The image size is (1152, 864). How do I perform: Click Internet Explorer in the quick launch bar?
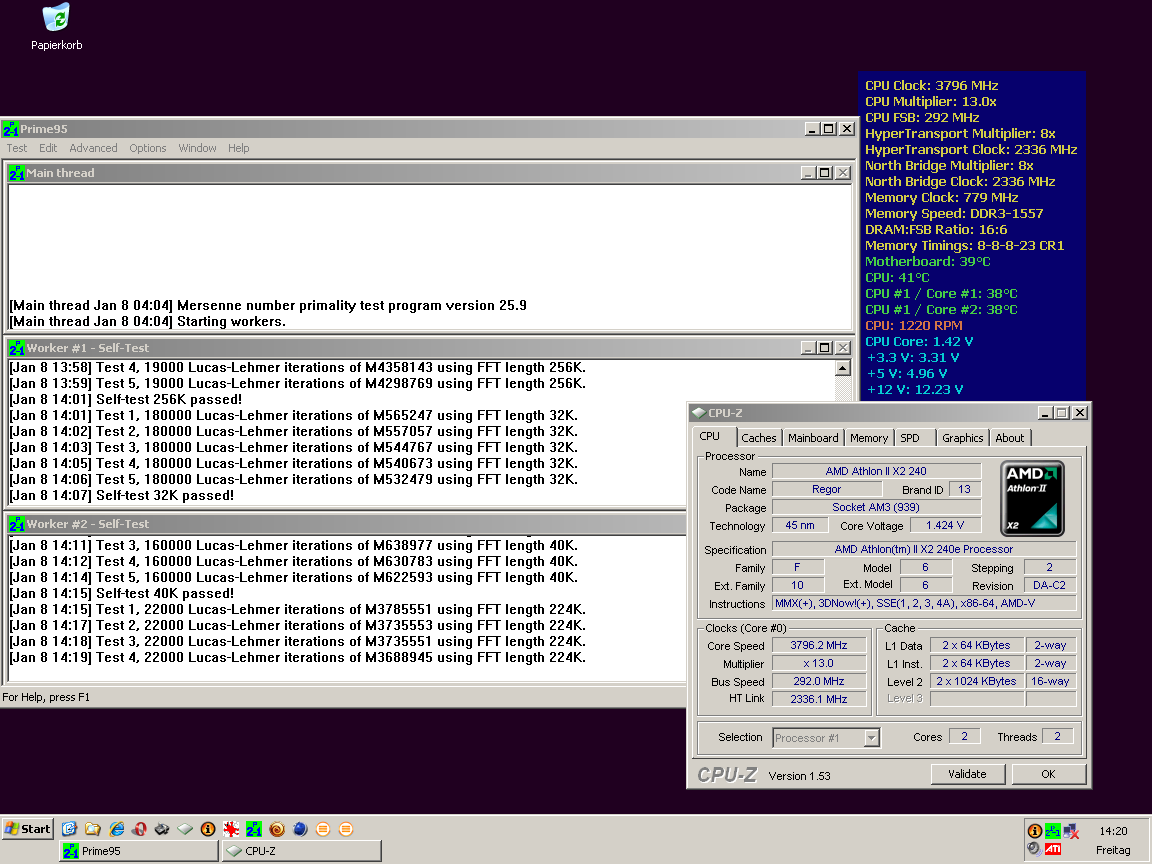point(116,829)
